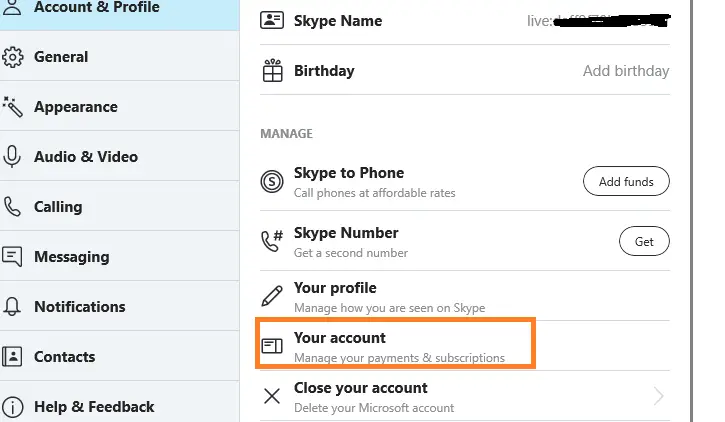This screenshot has height=422, width=725.
Task: Click the Contacts address book icon
Action: (x=12, y=356)
